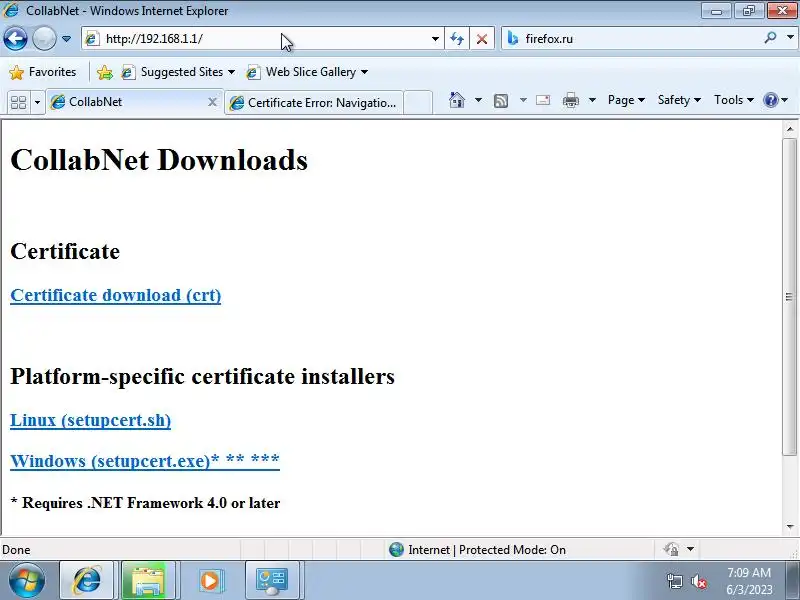This screenshot has height=600, width=800.
Task: Expand the Home button dropdown arrow
Action: pos(478,100)
